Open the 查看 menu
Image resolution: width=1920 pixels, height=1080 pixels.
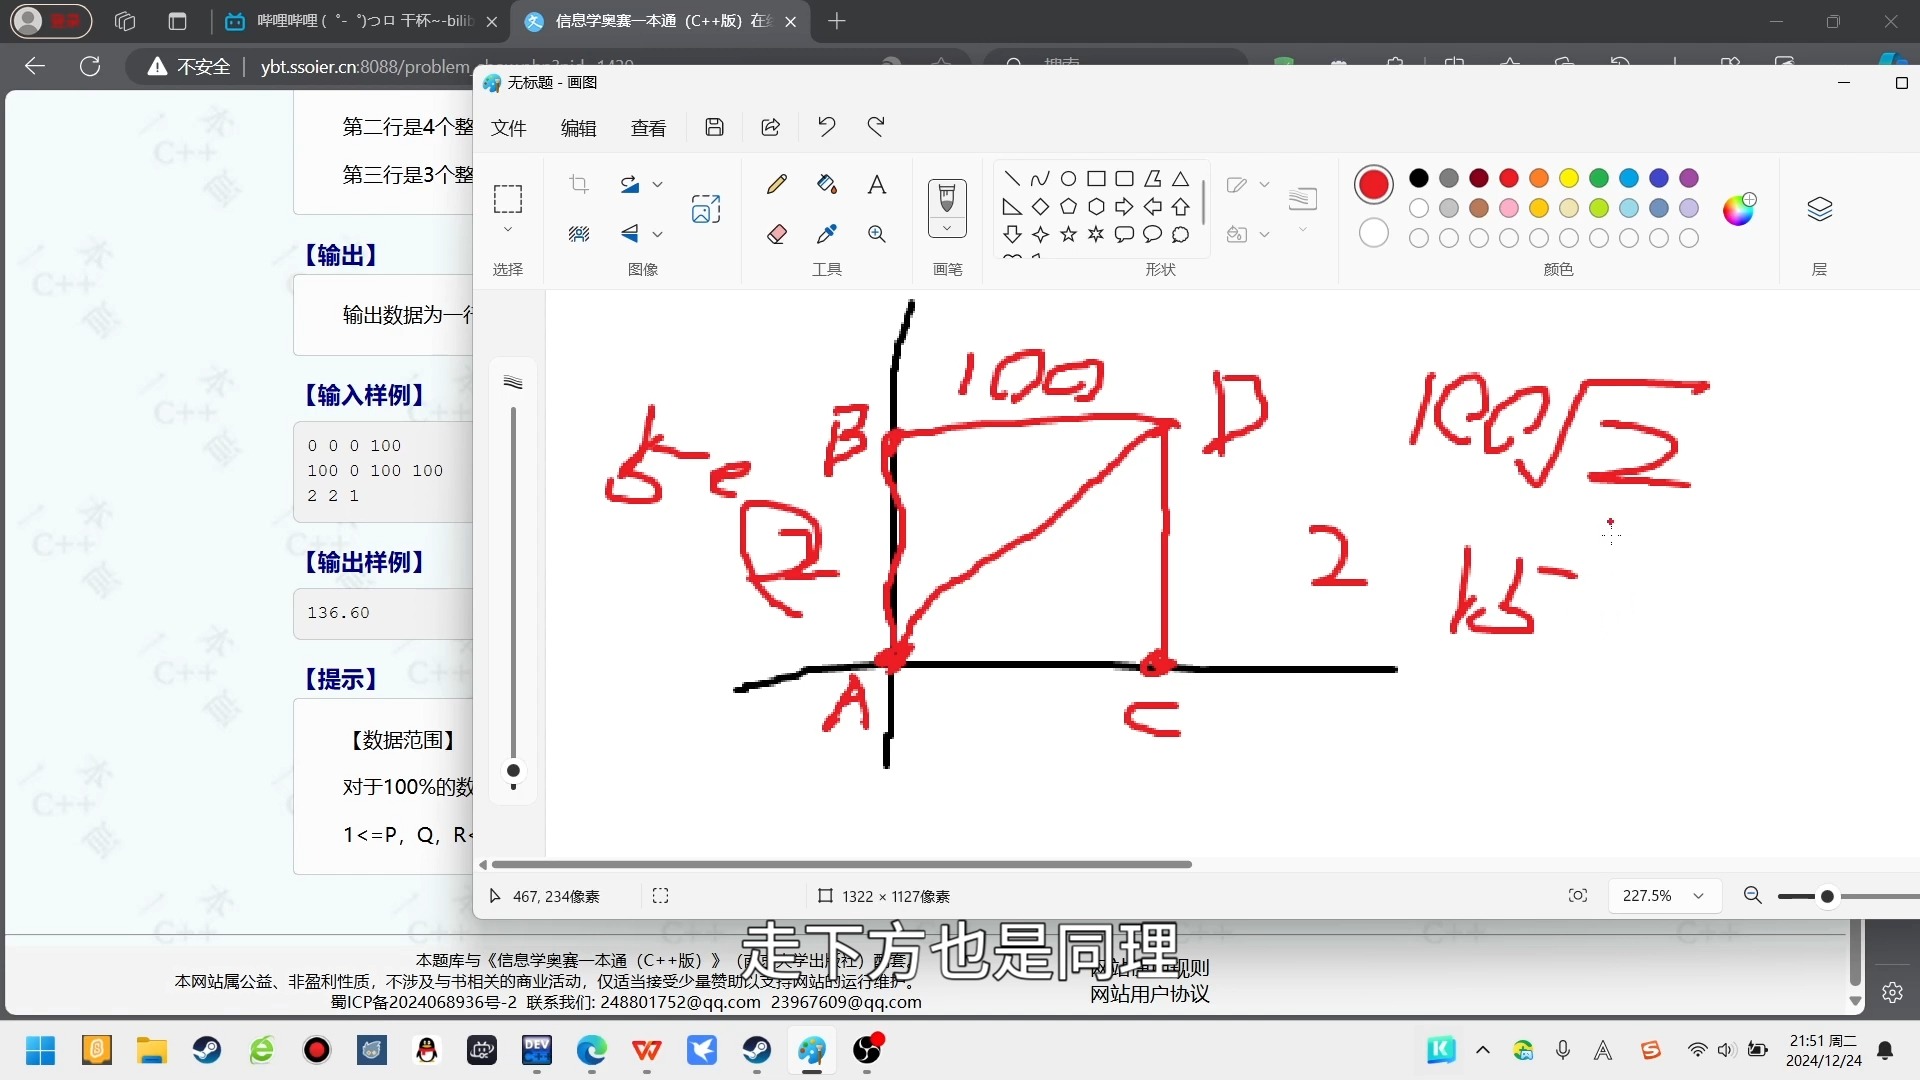click(x=648, y=128)
